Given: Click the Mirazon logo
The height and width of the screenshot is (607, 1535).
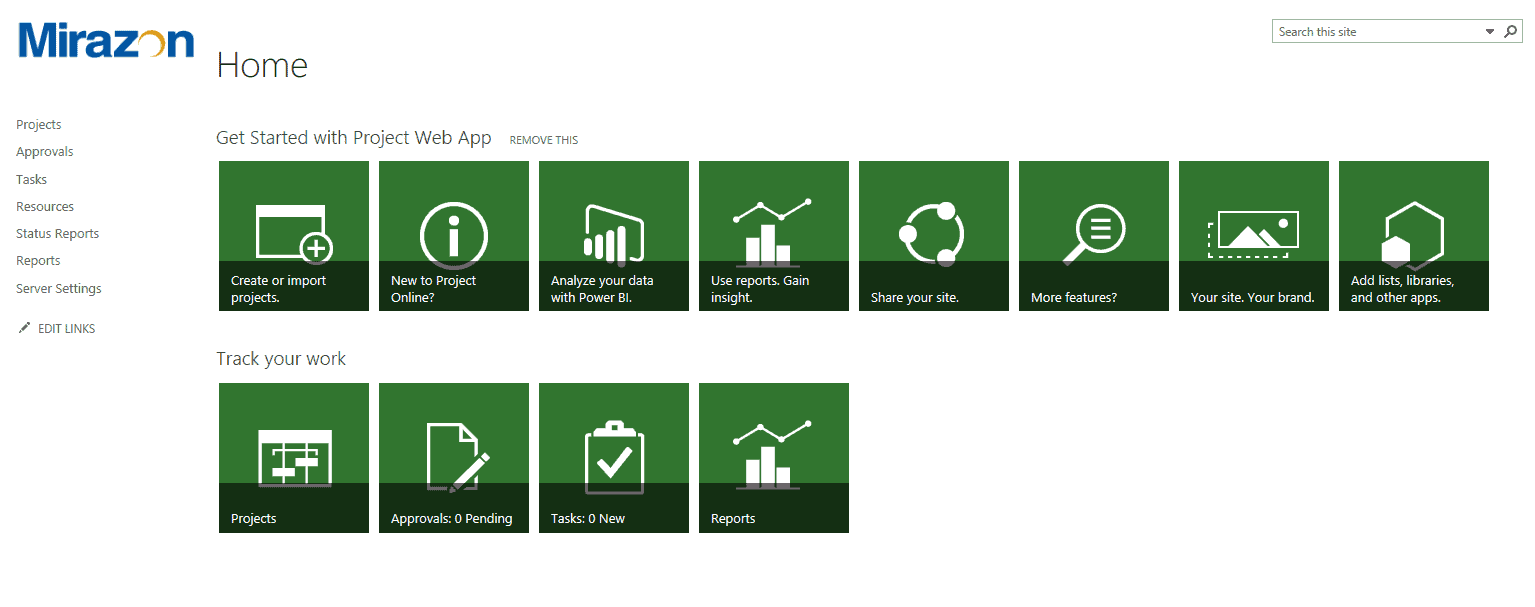Looking at the screenshot, I should point(106,41).
